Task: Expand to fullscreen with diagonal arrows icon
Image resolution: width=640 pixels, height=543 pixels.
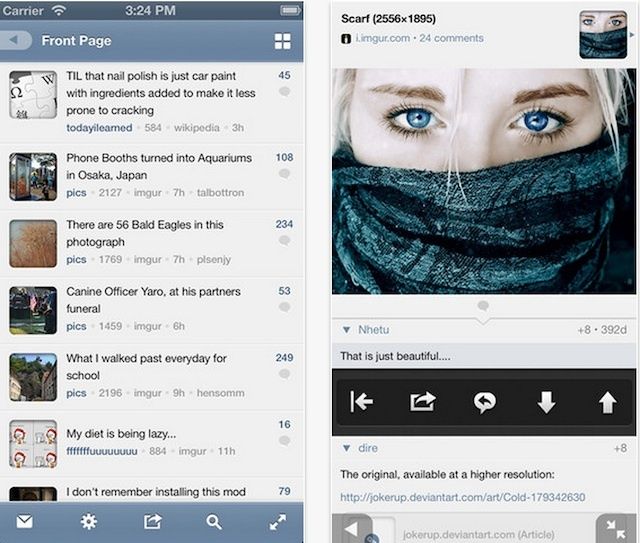Action: click(x=278, y=521)
